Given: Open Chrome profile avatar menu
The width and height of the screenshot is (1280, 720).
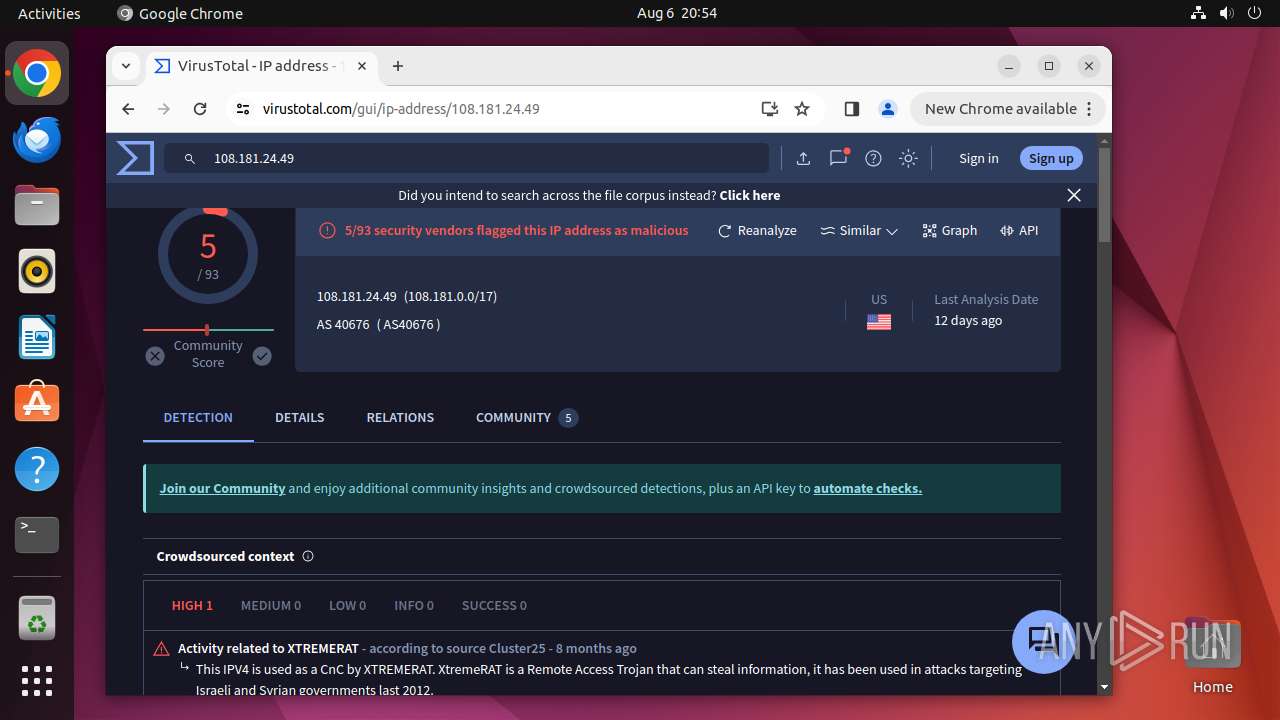Looking at the screenshot, I should pyautogui.click(x=887, y=109).
